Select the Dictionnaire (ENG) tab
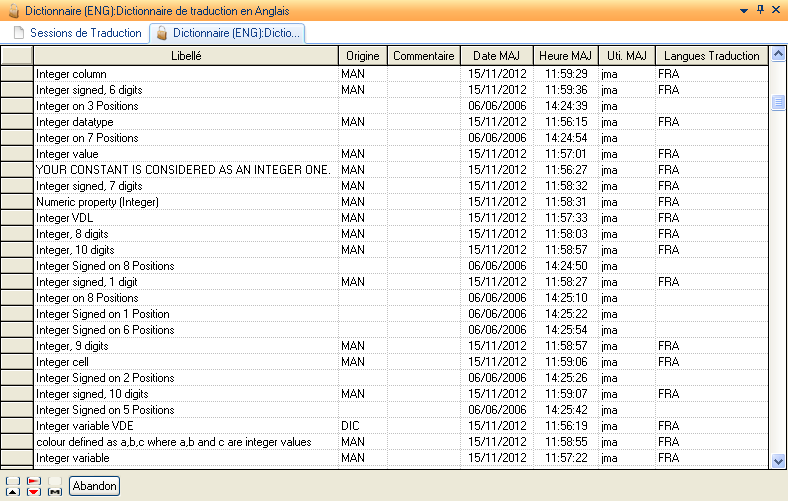 pyautogui.click(x=236, y=33)
